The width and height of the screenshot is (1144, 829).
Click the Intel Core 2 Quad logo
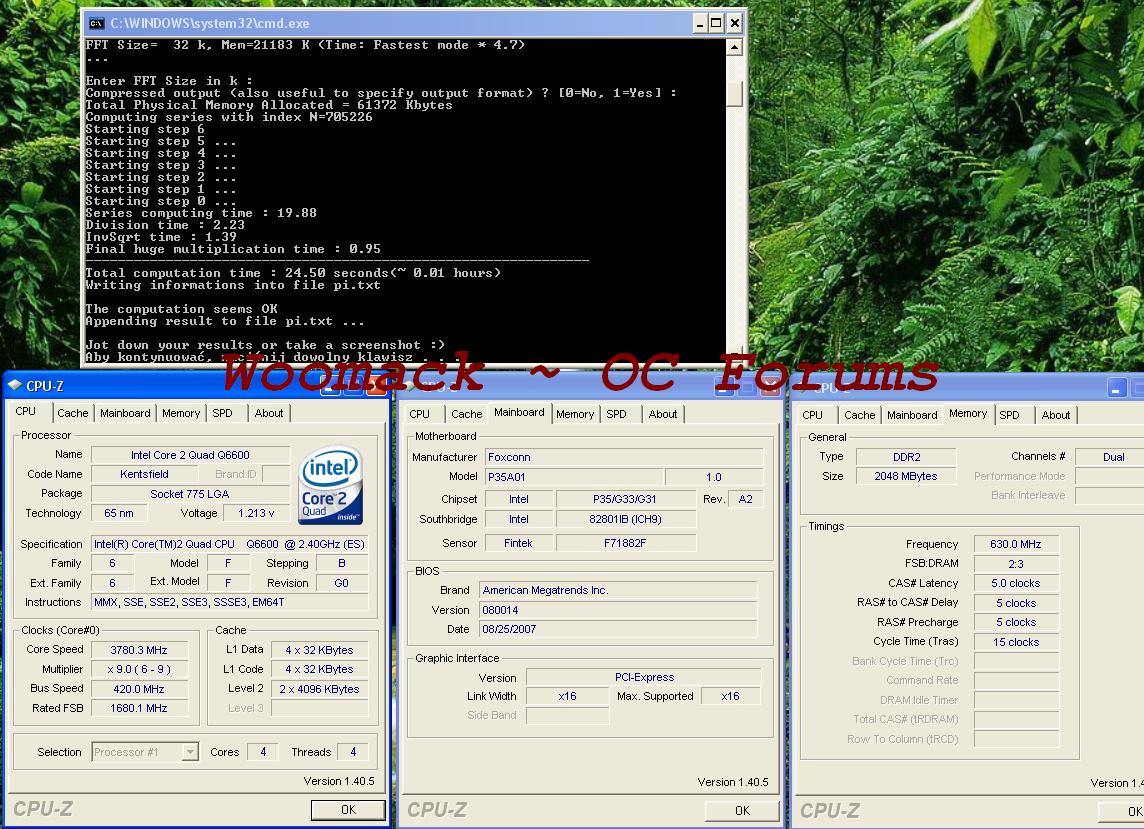331,485
